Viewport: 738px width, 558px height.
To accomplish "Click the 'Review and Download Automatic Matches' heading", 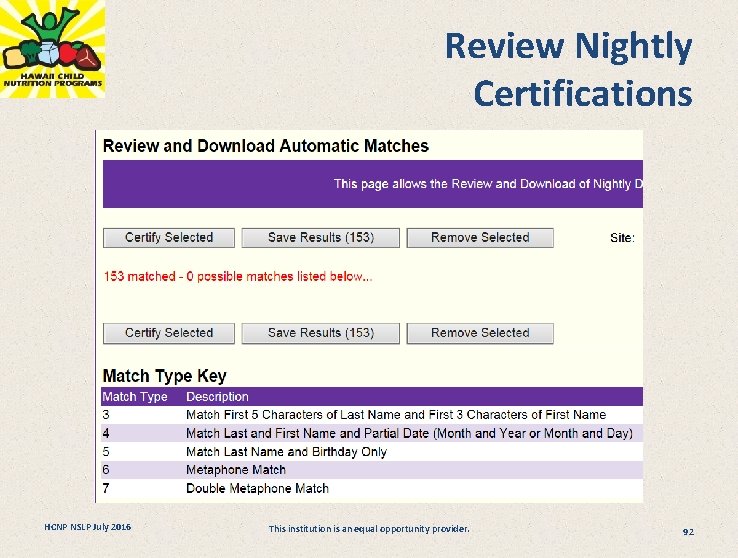I will tap(266, 146).
